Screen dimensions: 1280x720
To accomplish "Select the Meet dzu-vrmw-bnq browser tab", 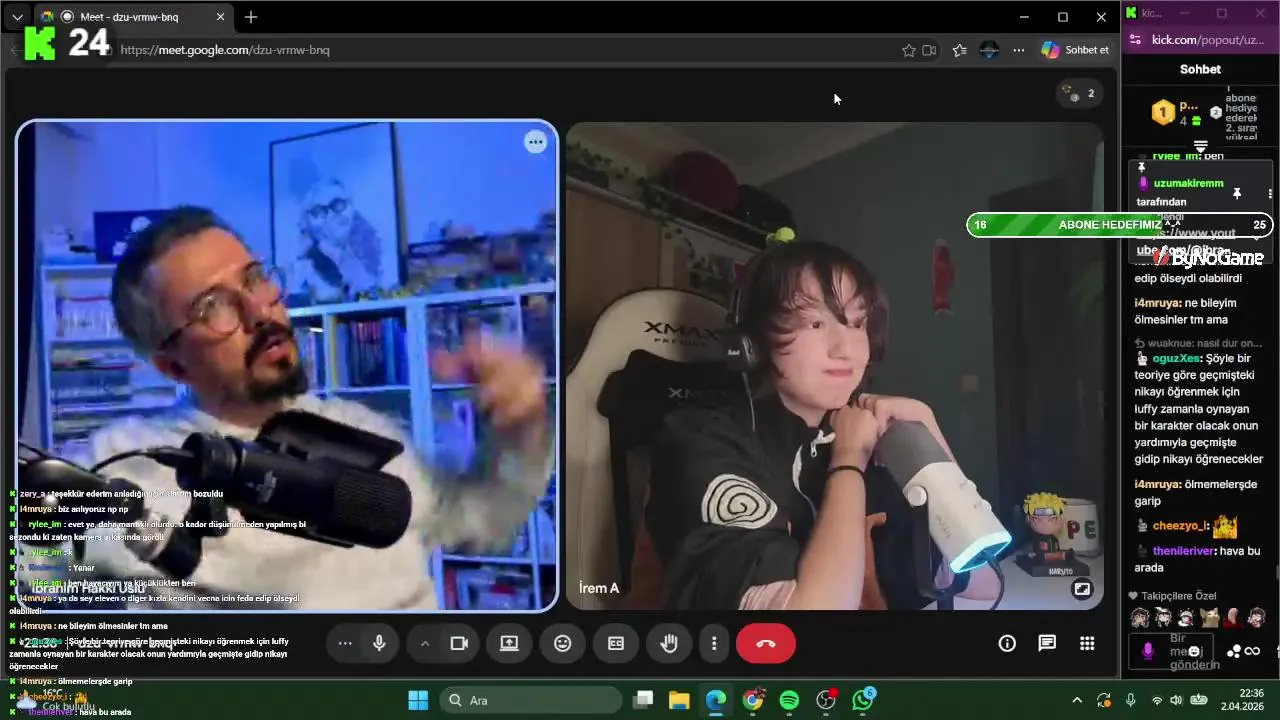I will (135, 17).
